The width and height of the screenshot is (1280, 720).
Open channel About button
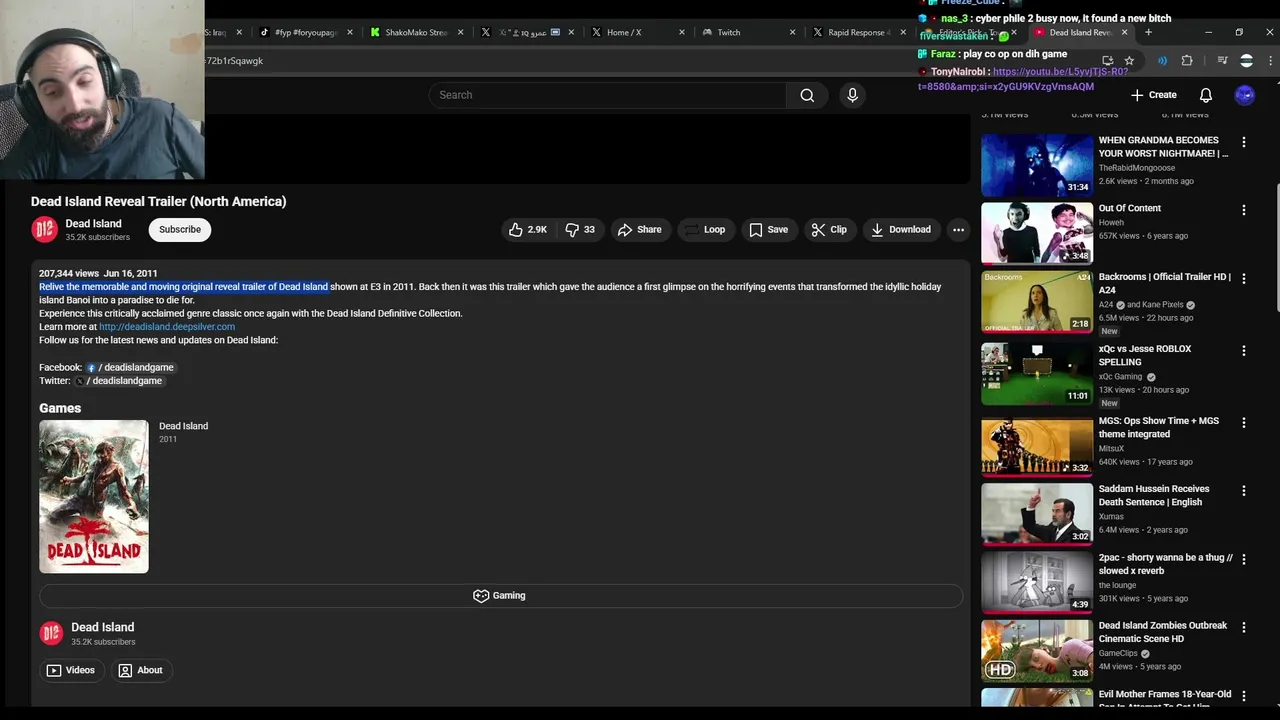(x=140, y=670)
